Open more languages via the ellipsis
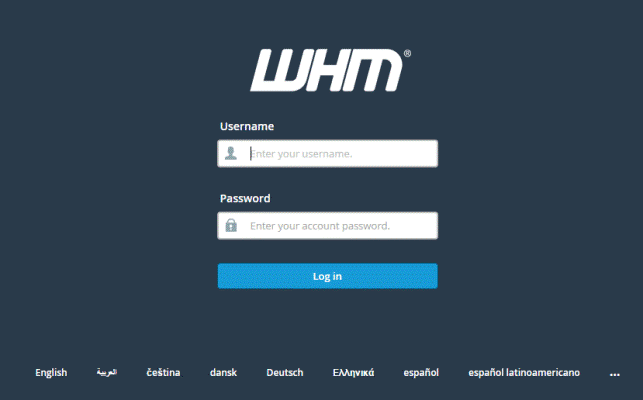 coord(615,374)
